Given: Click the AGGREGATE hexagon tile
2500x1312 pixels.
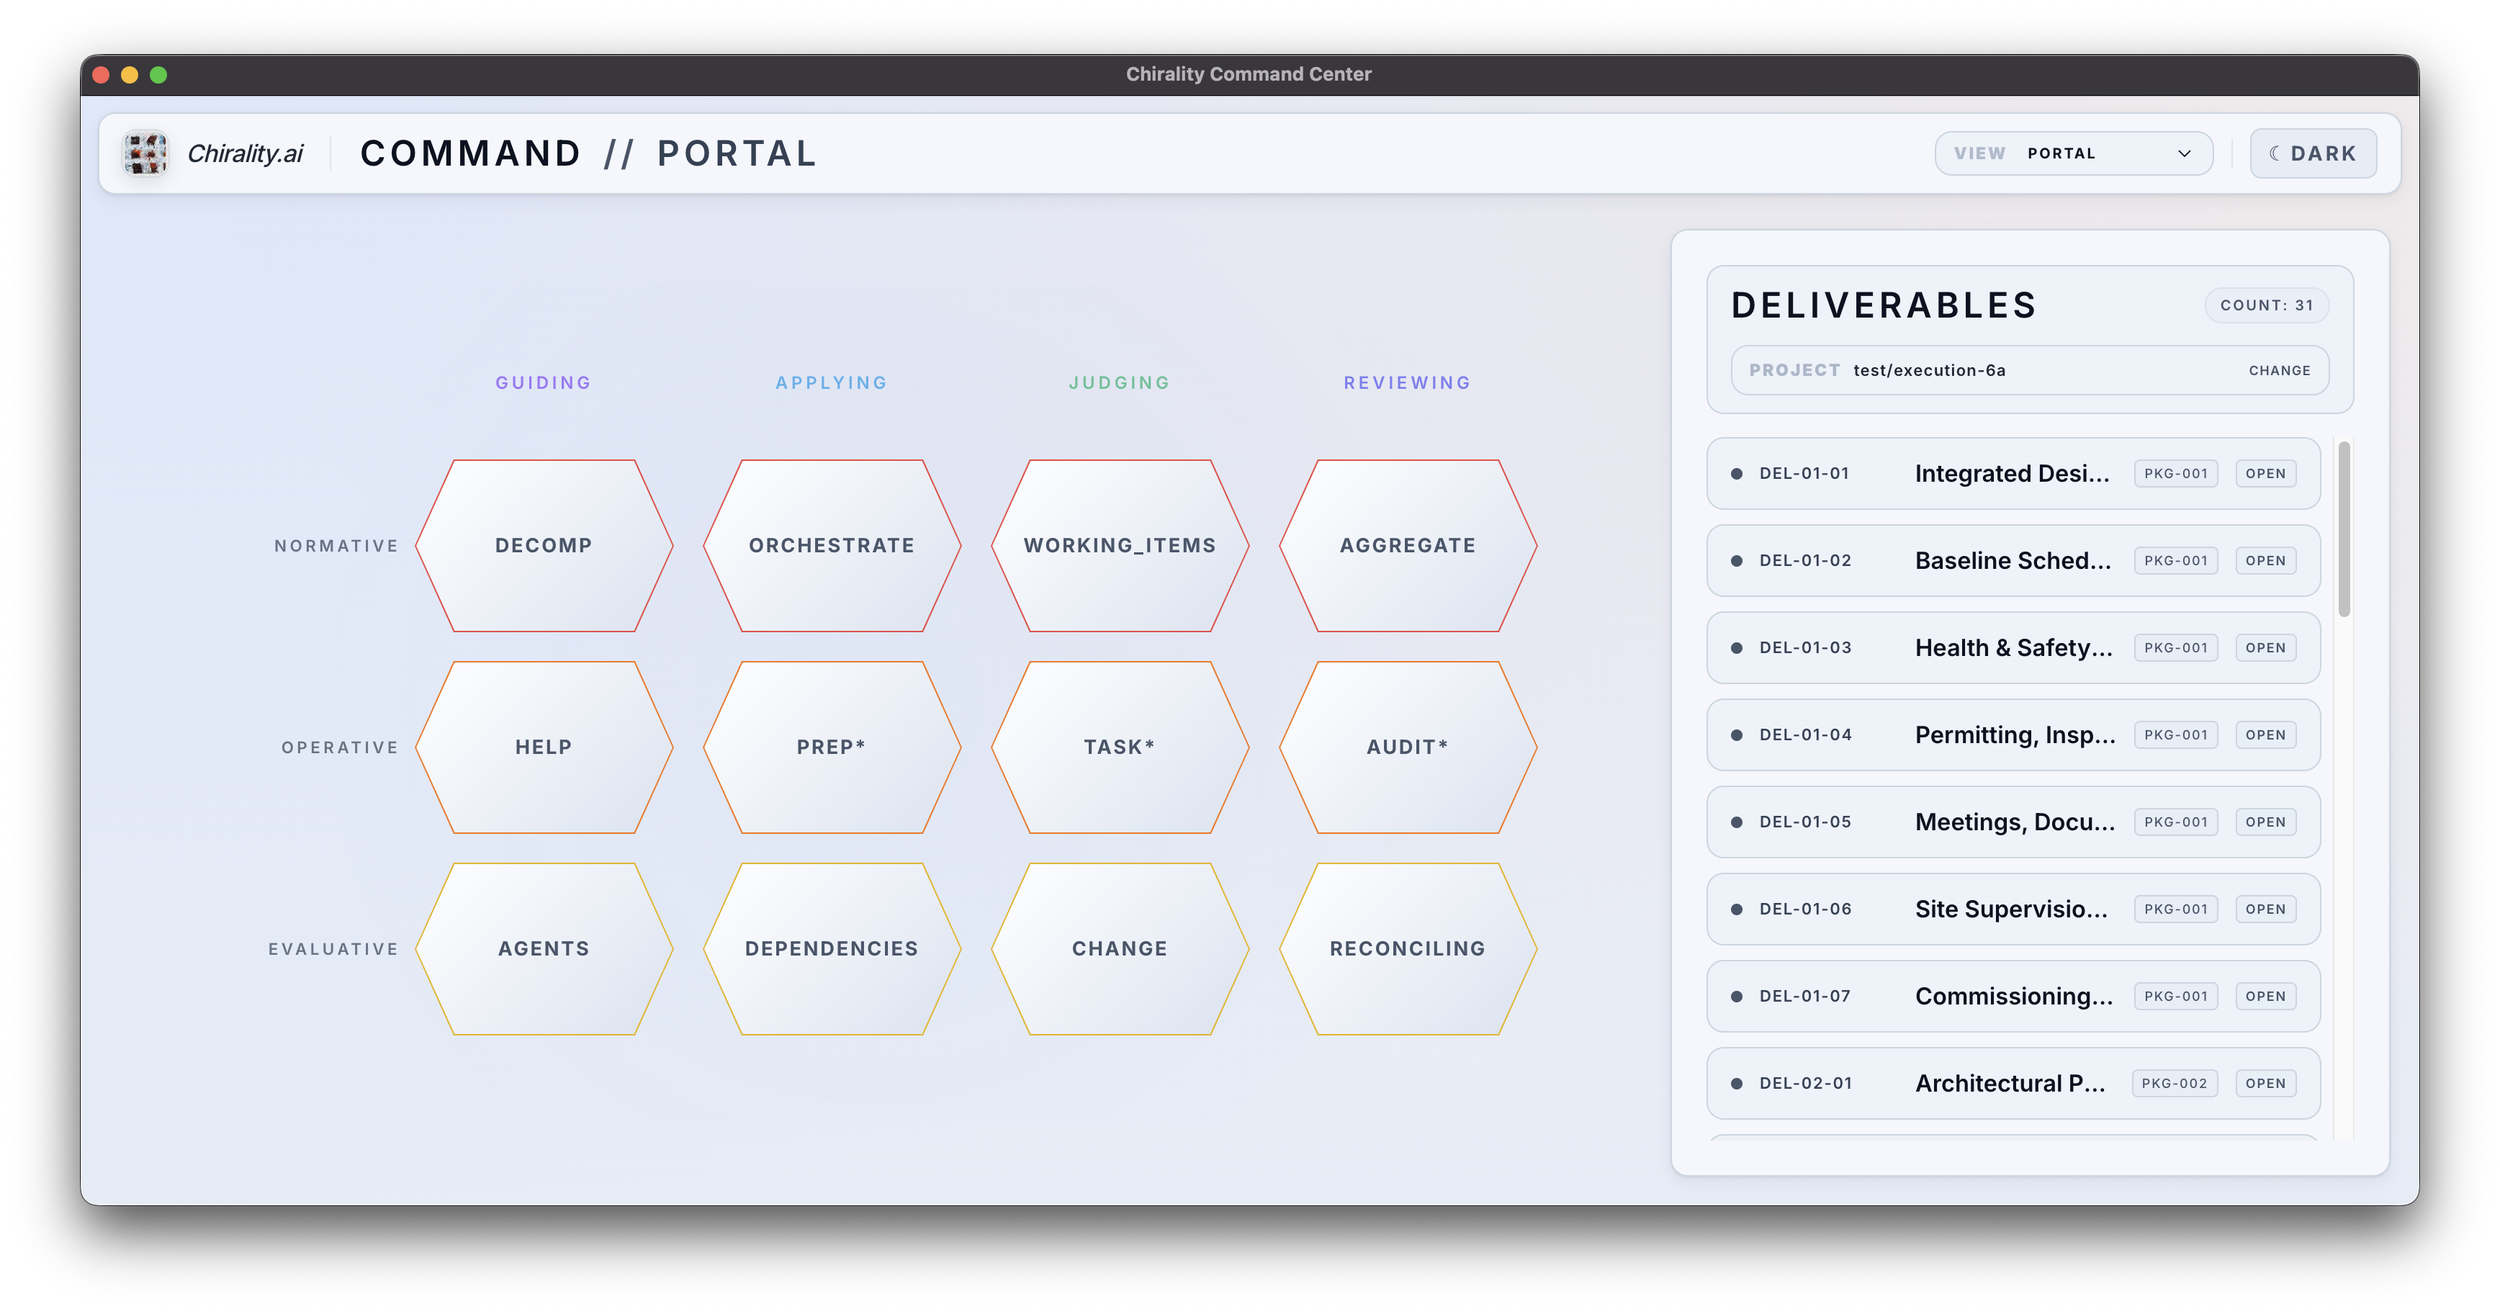Looking at the screenshot, I should pyautogui.click(x=1408, y=546).
